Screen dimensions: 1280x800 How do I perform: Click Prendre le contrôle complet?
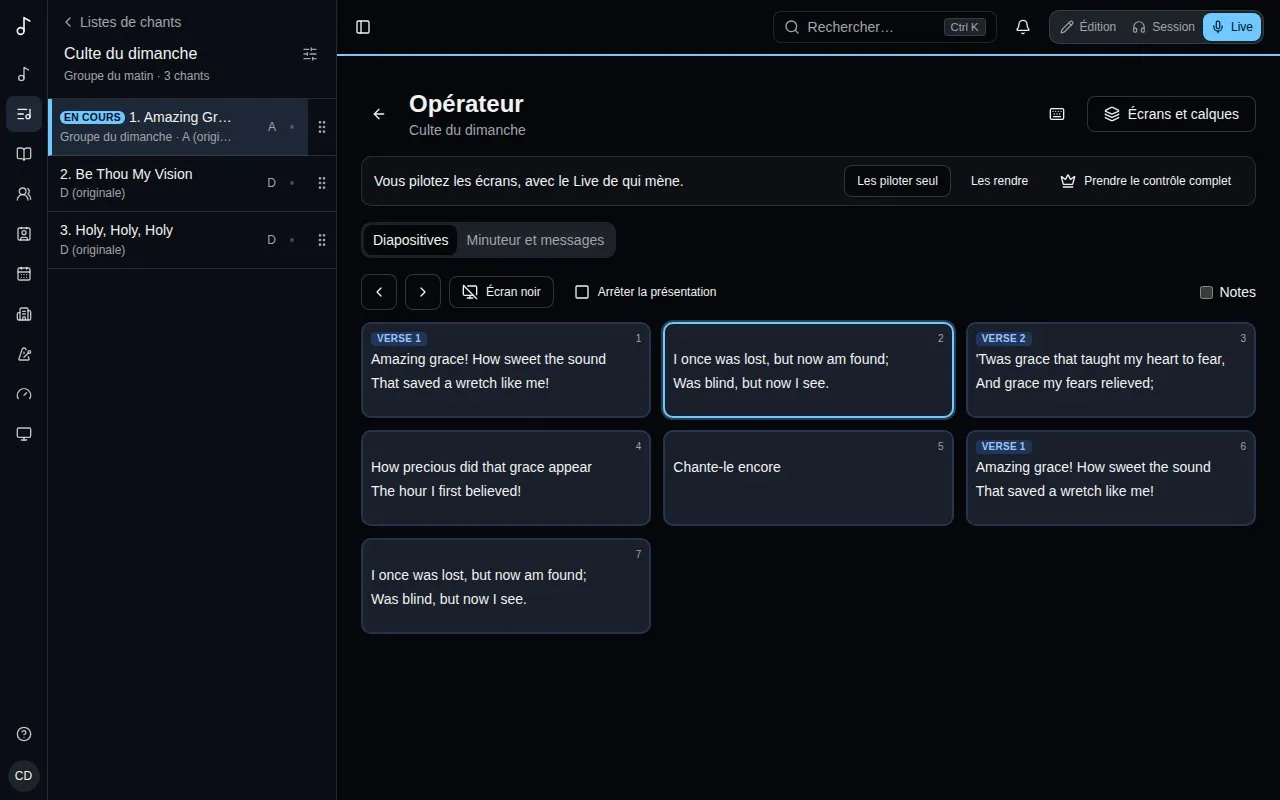click(1146, 181)
